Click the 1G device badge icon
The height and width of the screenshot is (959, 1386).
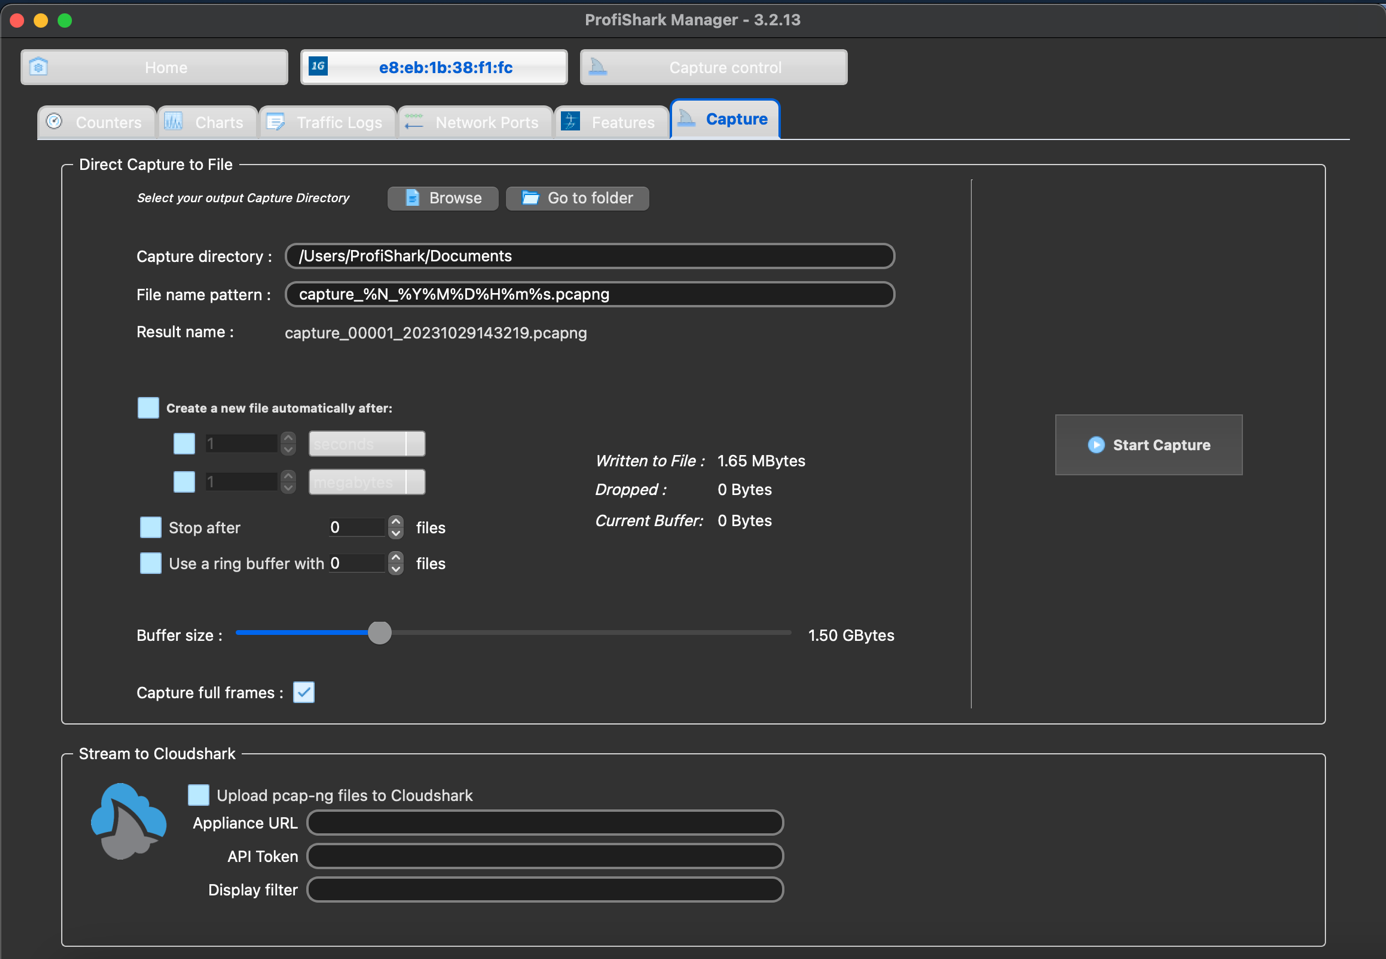coord(318,66)
